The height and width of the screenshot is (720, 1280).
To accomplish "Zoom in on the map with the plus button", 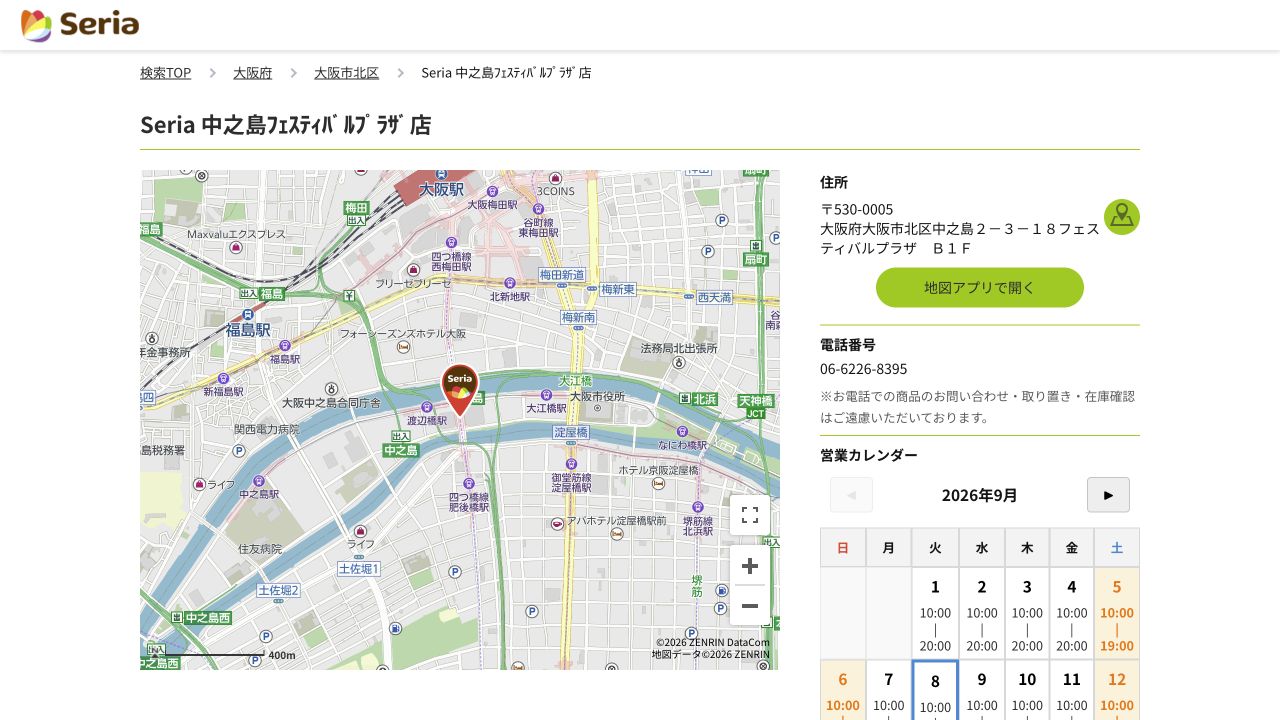I will 750,565.
